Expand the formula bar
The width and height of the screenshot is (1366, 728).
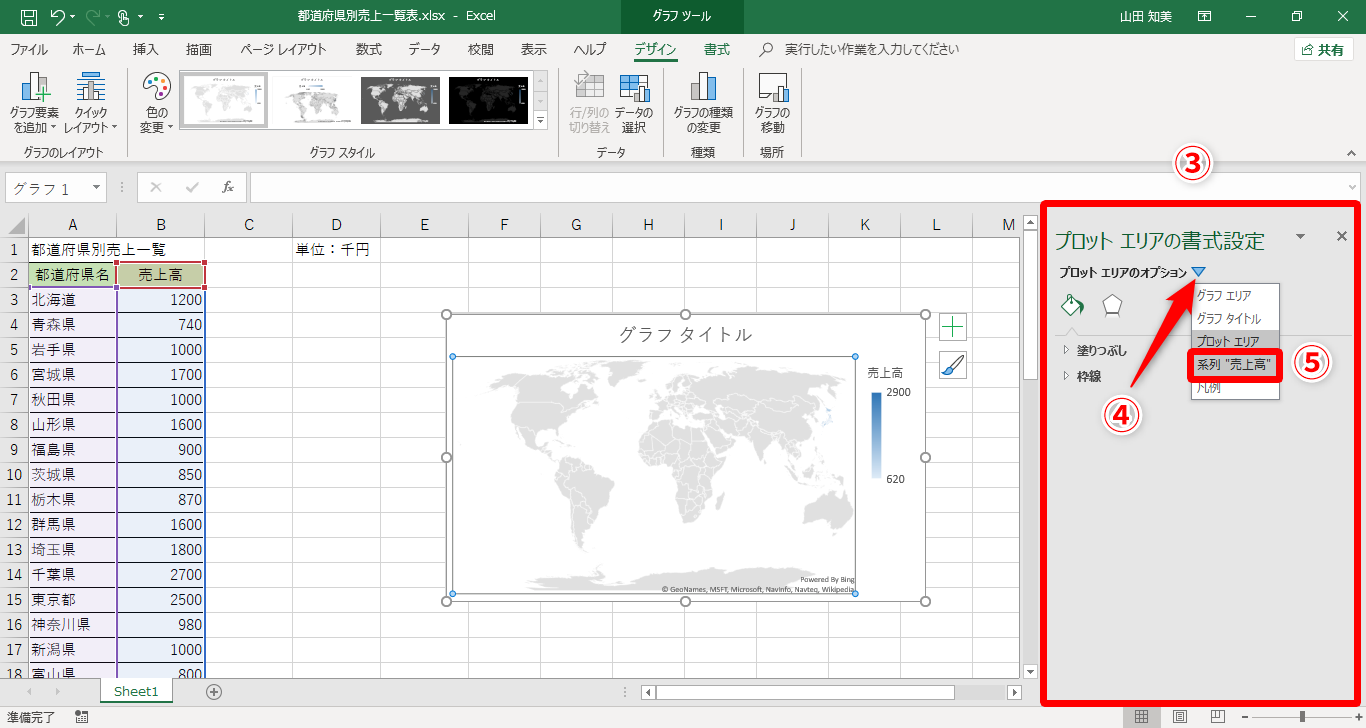tap(1353, 187)
